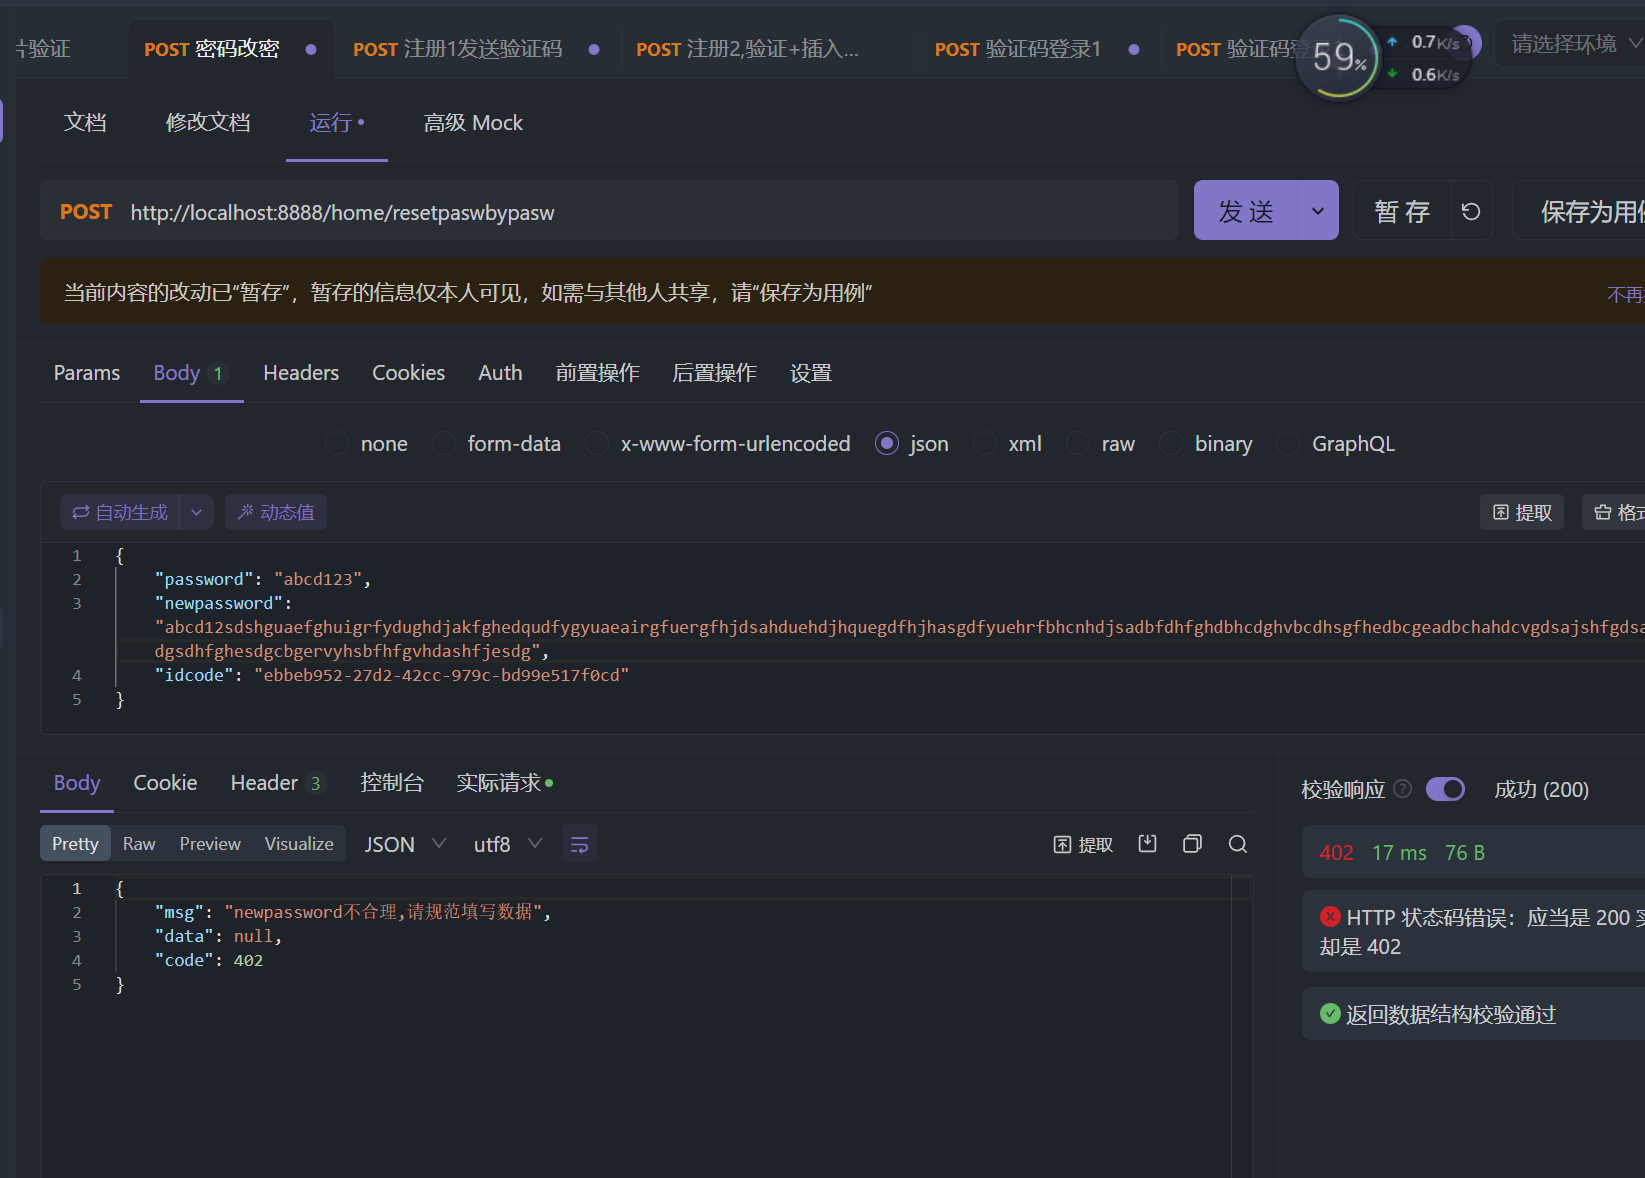Open 前置操作 tab
Viewport: 1645px width, 1178px height.
pyautogui.click(x=598, y=372)
